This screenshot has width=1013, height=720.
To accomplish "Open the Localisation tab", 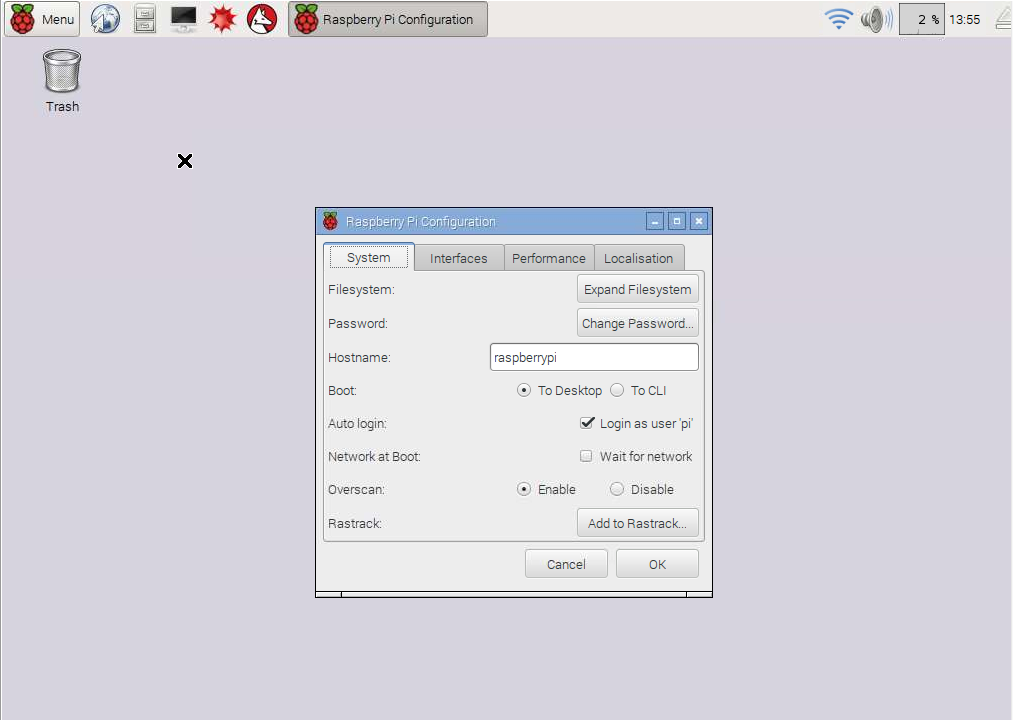I will (x=639, y=257).
